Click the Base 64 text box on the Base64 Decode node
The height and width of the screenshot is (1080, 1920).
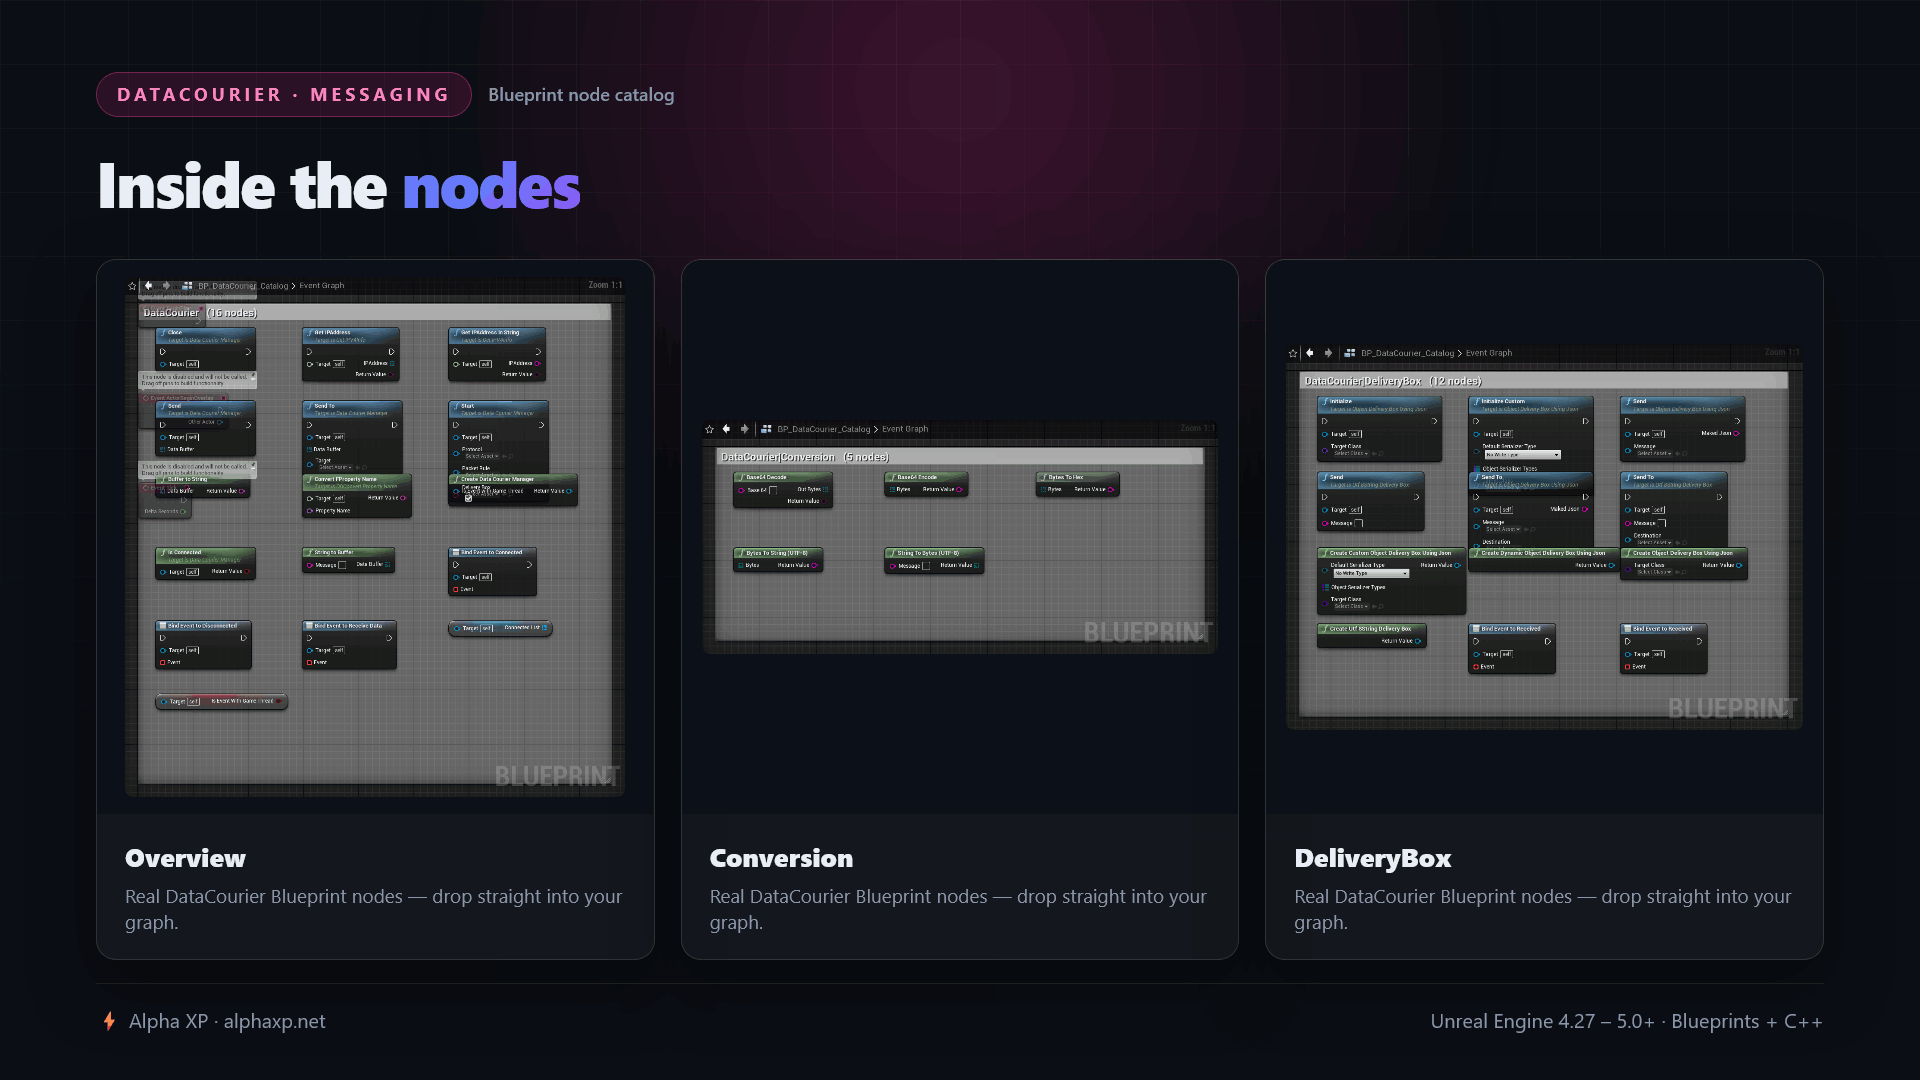coord(773,490)
